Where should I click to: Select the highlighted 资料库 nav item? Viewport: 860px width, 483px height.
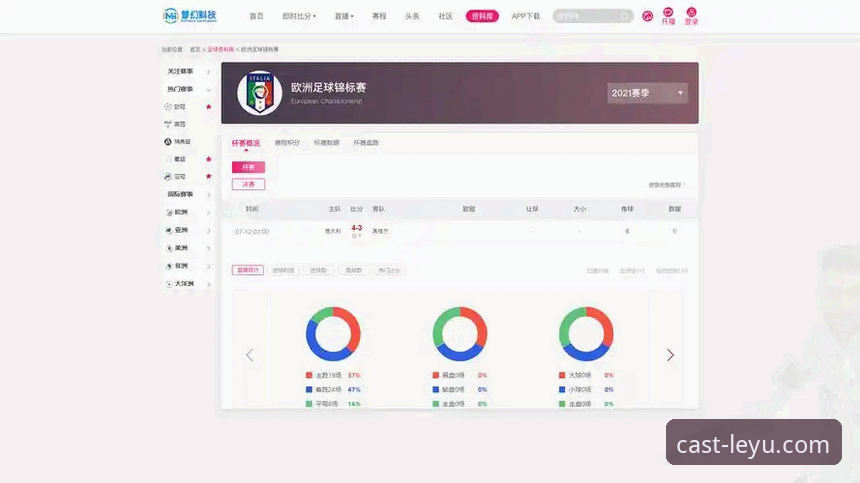click(x=482, y=16)
